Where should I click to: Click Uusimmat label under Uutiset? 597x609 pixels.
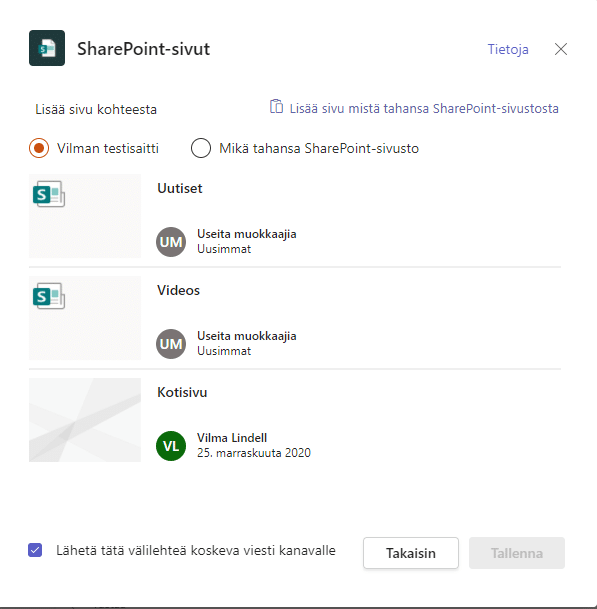point(224,249)
